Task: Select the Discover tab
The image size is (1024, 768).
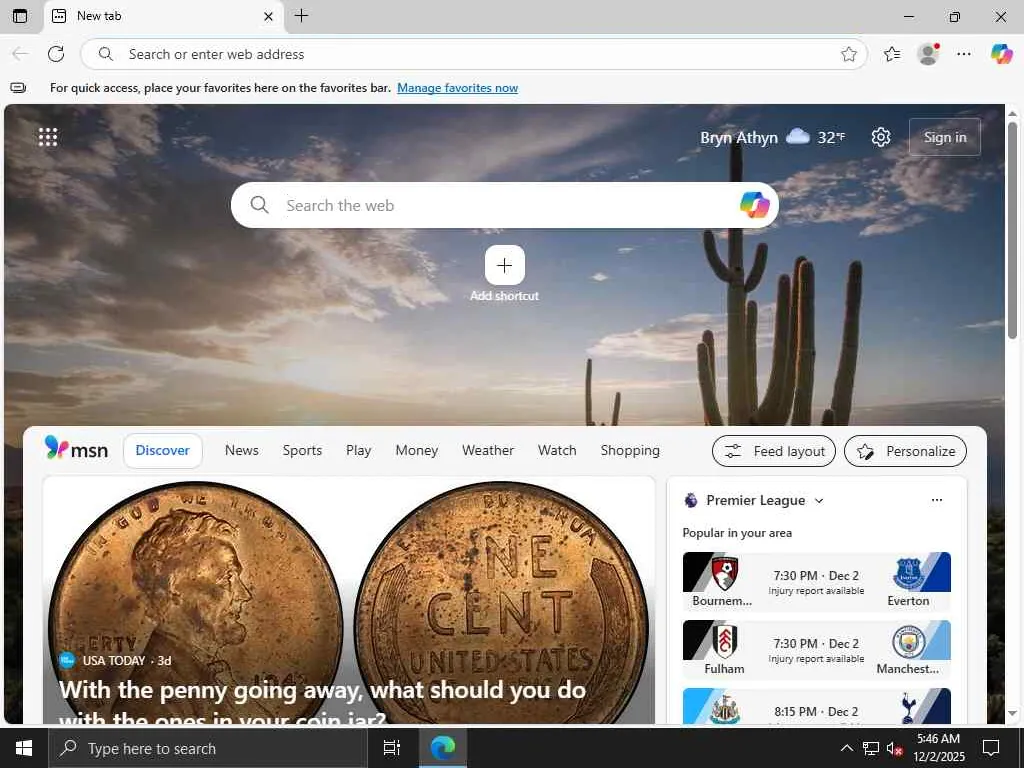Action: (163, 451)
